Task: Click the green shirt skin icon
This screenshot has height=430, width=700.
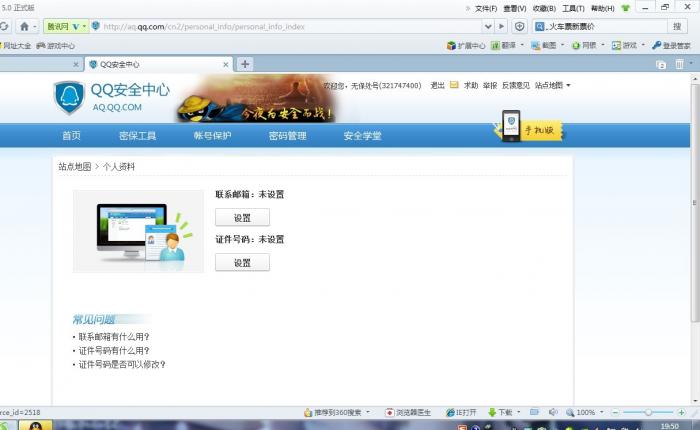Action: click(x=625, y=8)
